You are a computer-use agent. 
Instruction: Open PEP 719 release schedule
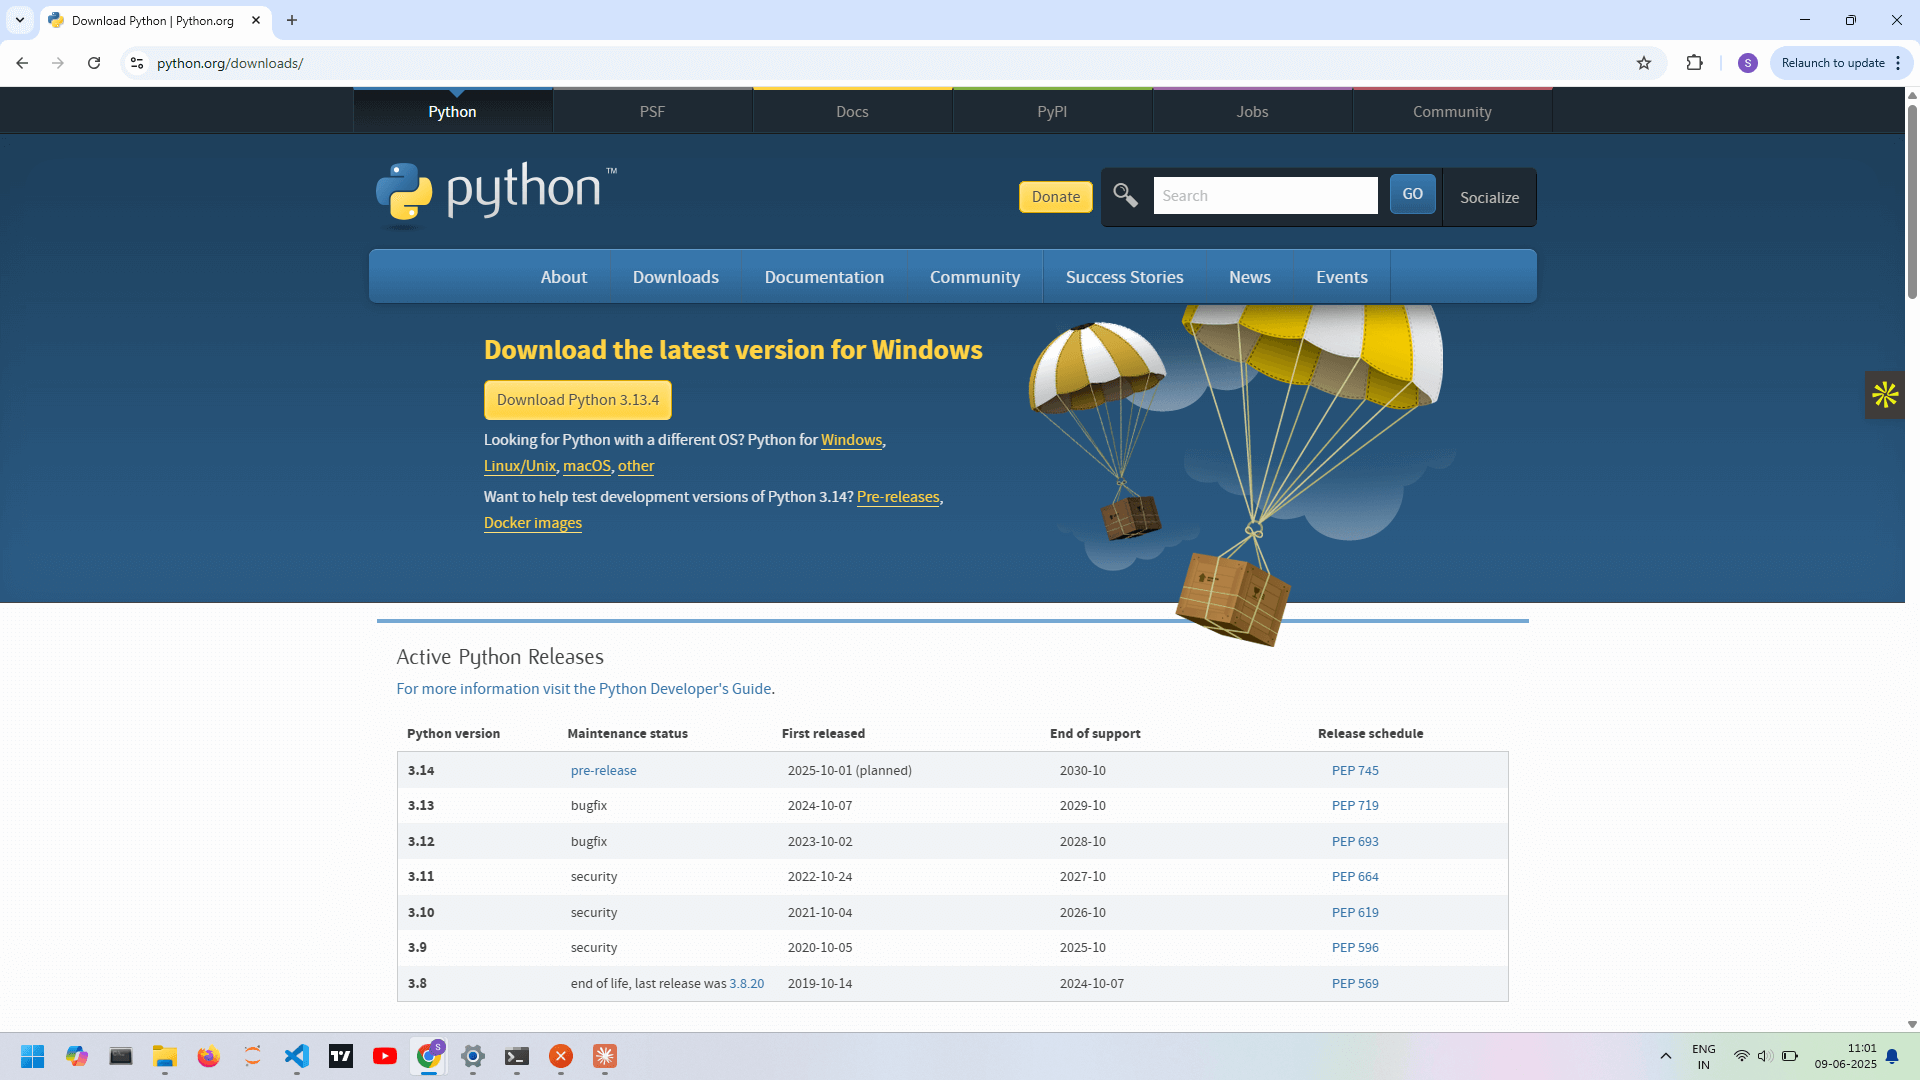tap(1355, 805)
